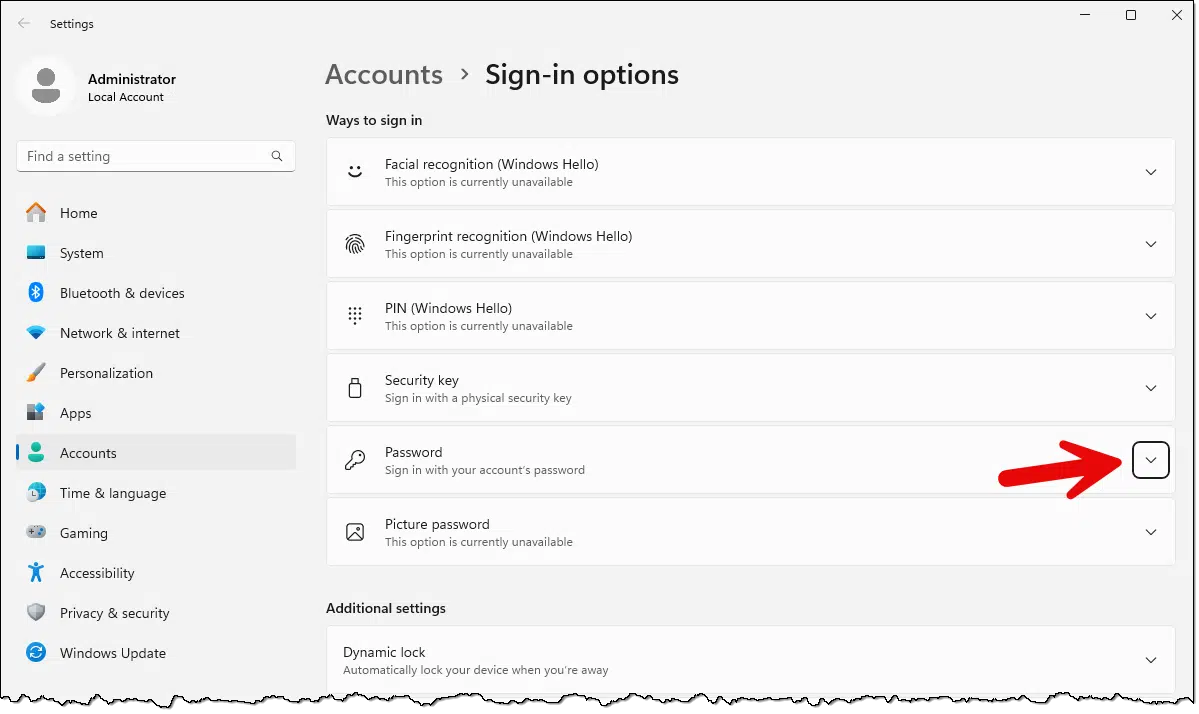This screenshot has height=714, width=1199.
Task: Click the Facial recognition (Windows Hello) title
Action: 492,164
